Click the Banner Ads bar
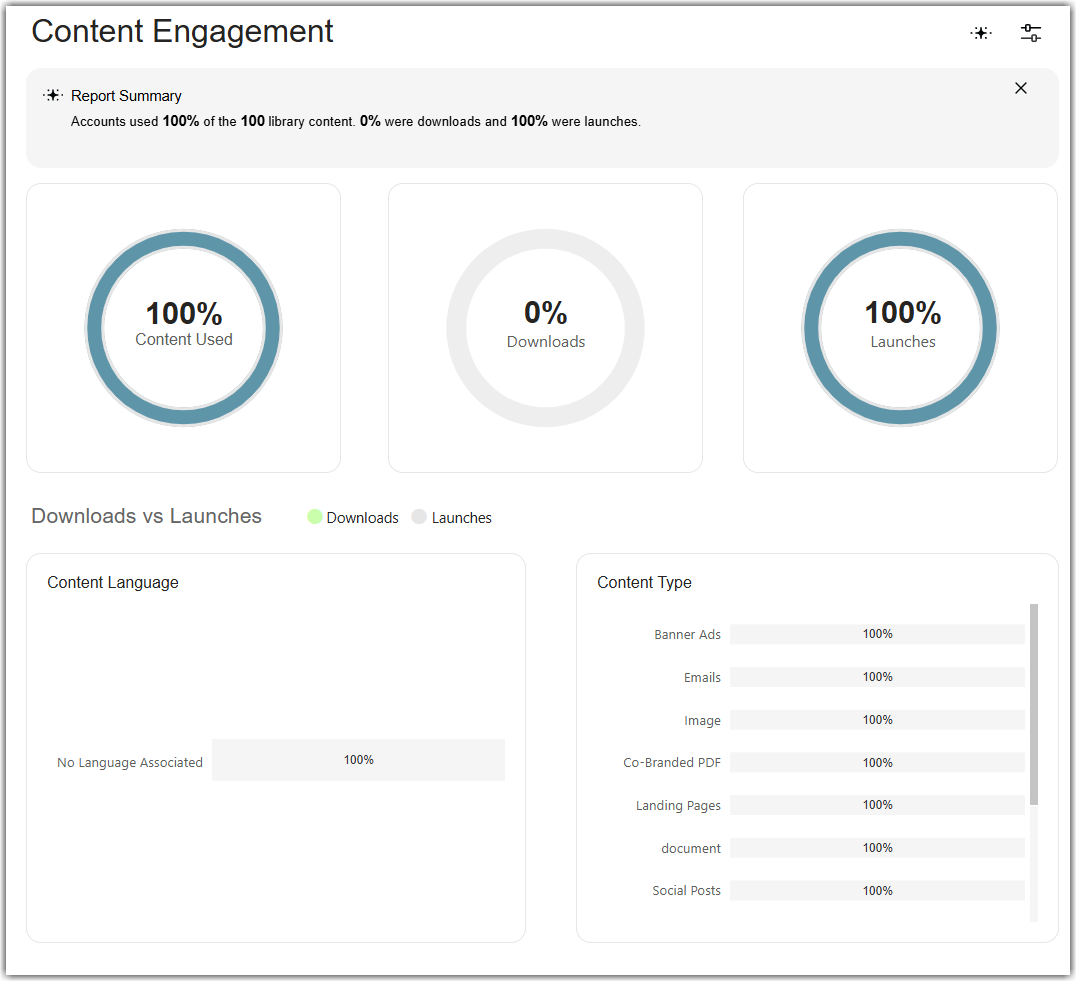 click(877, 634)
